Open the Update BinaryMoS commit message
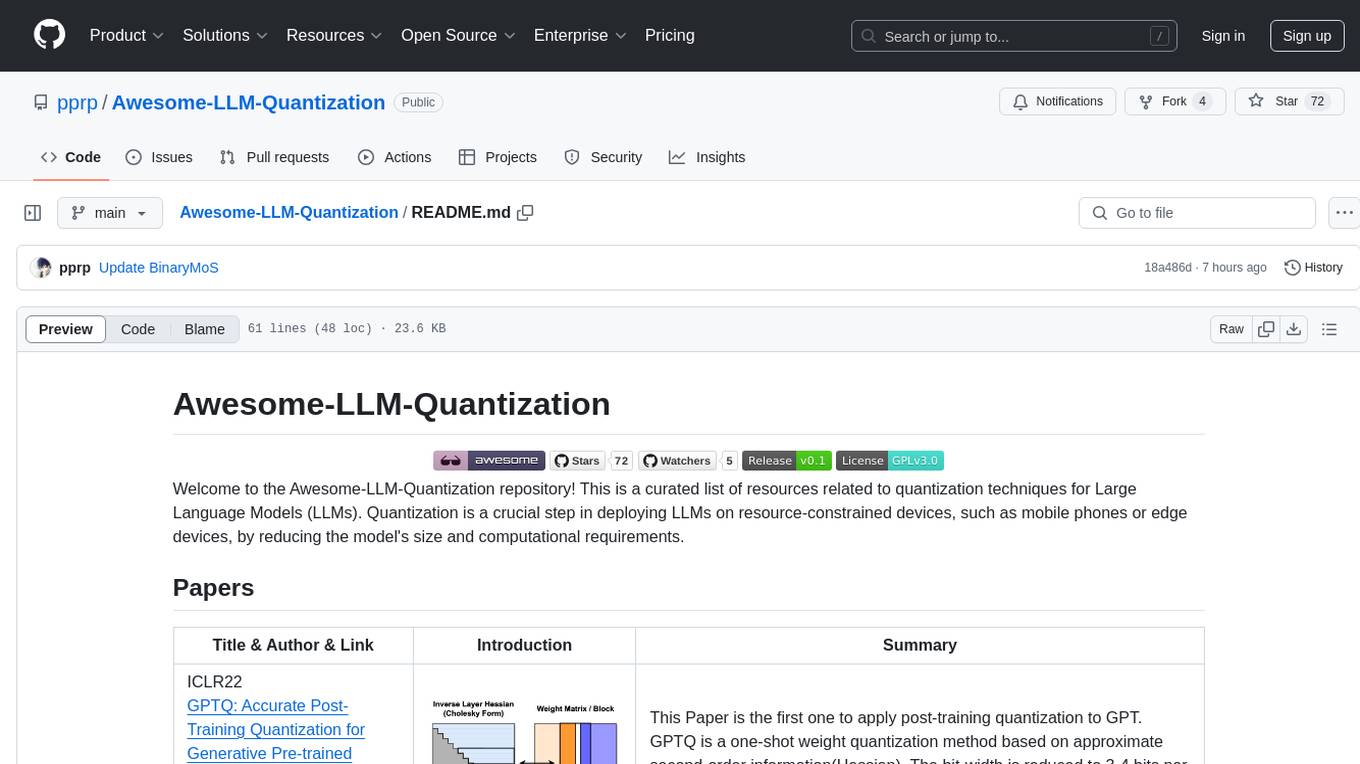The image size is (1360, 764). point(159,267)
